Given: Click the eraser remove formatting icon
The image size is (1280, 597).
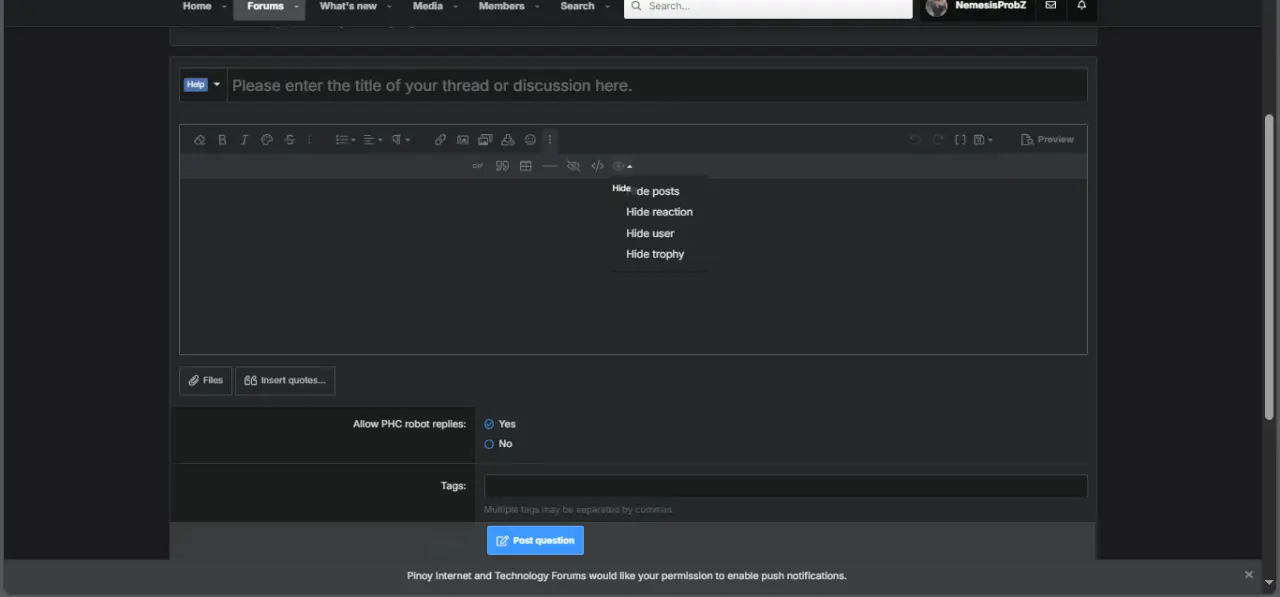Looking at the screenshot, I should click(199, 140).
